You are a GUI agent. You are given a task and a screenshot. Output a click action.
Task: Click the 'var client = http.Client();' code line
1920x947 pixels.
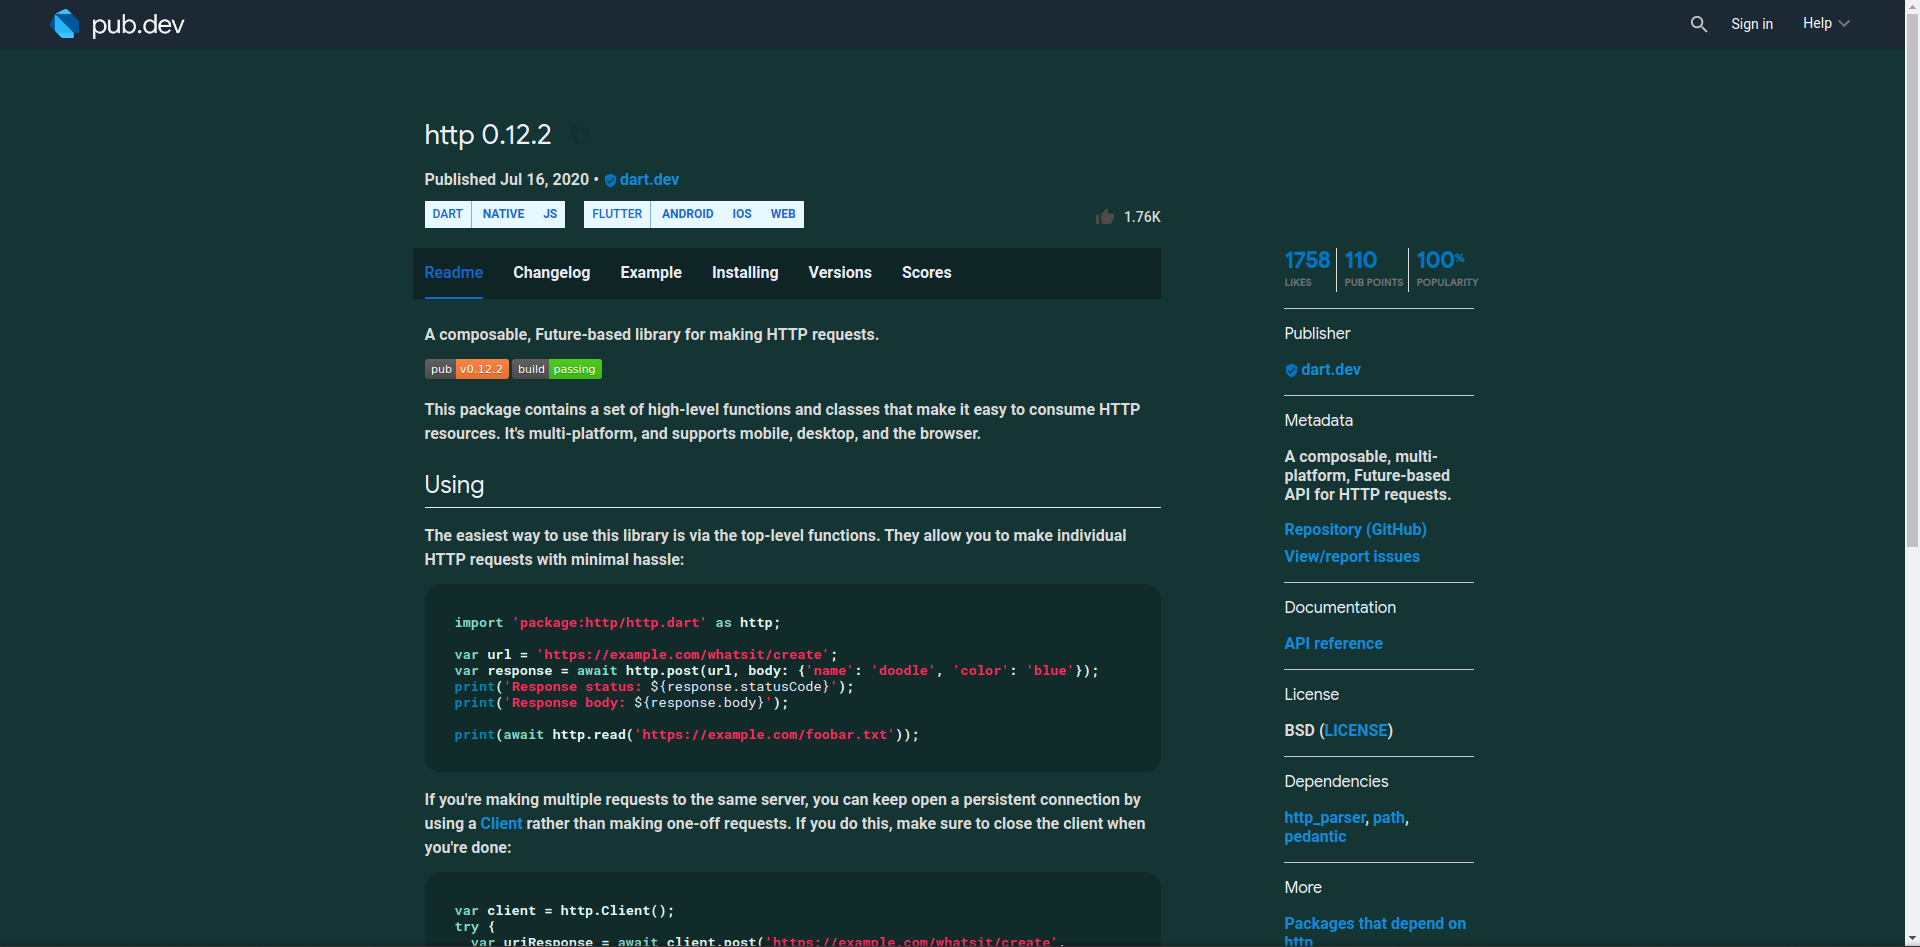click(x=564, y=911)
